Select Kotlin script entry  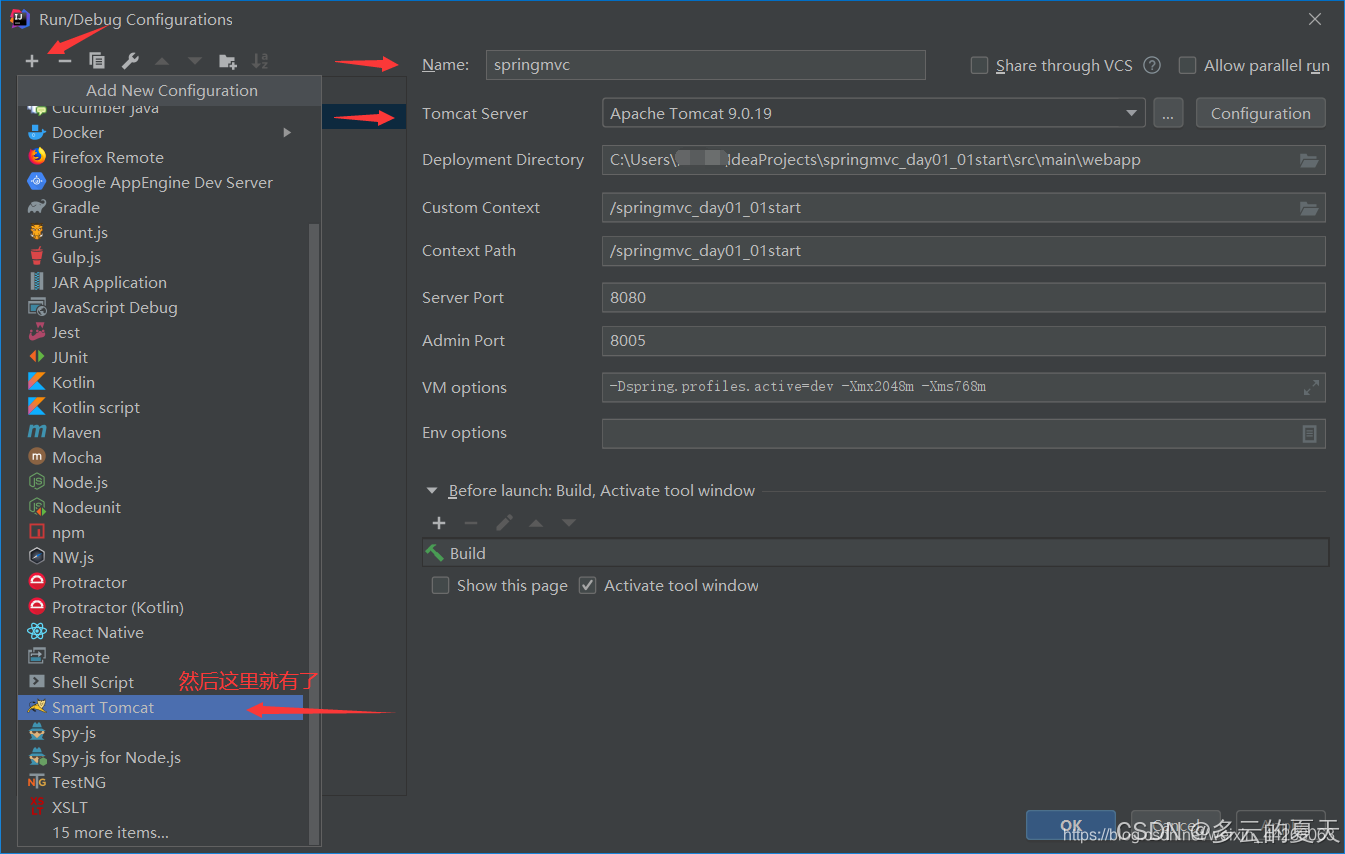tap(160, 407)
